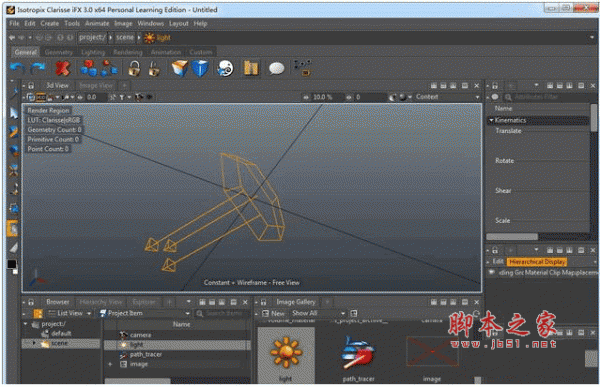Open the Help menu
This screenshot has width=600, height=387.
click(200, 24)
